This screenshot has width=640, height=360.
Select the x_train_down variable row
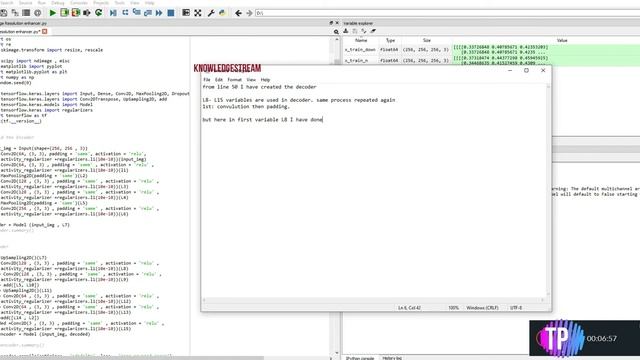pos(491,49)
